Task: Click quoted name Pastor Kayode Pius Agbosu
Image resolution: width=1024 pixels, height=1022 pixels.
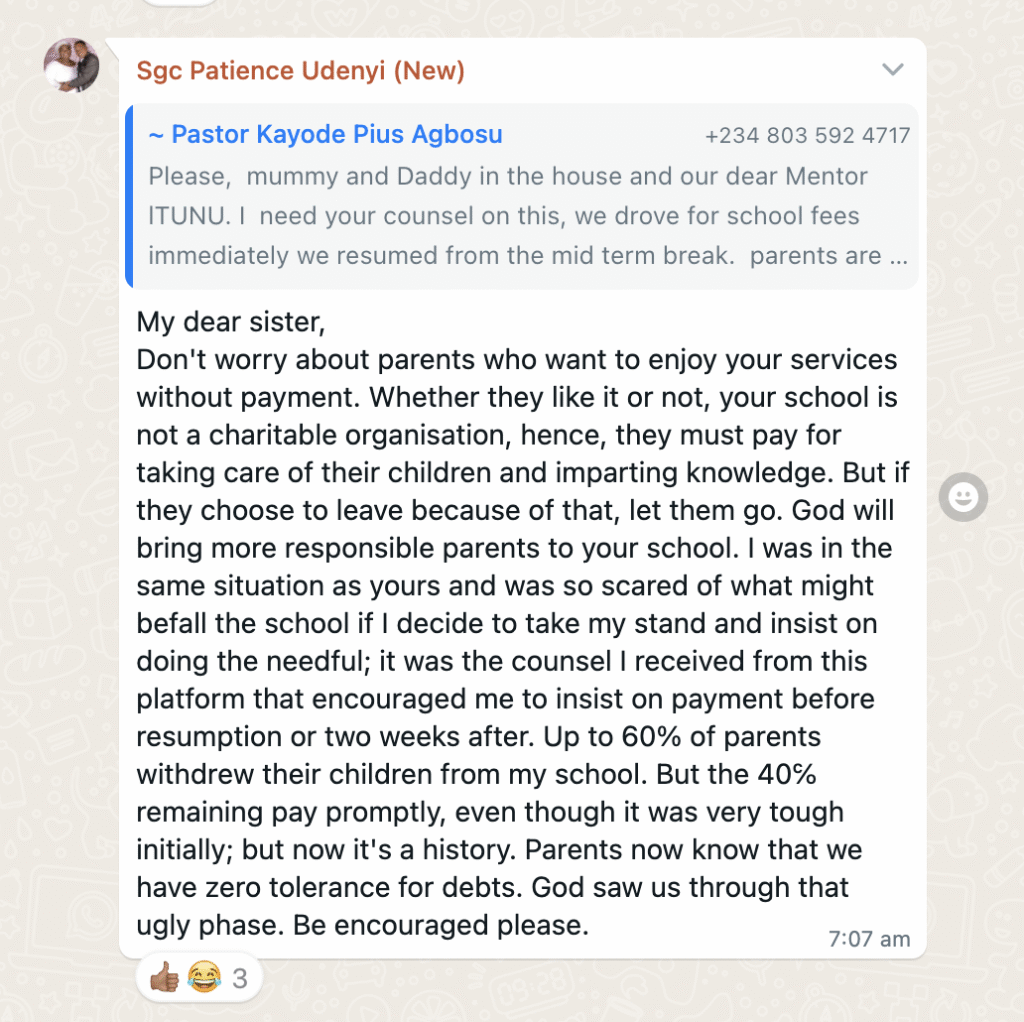Action: (325, 134)
